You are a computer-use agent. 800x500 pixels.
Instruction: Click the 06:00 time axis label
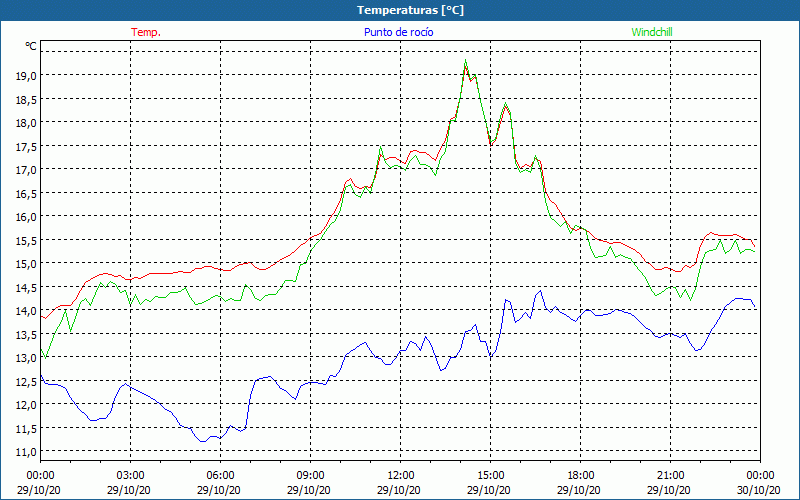coord(220,475)
